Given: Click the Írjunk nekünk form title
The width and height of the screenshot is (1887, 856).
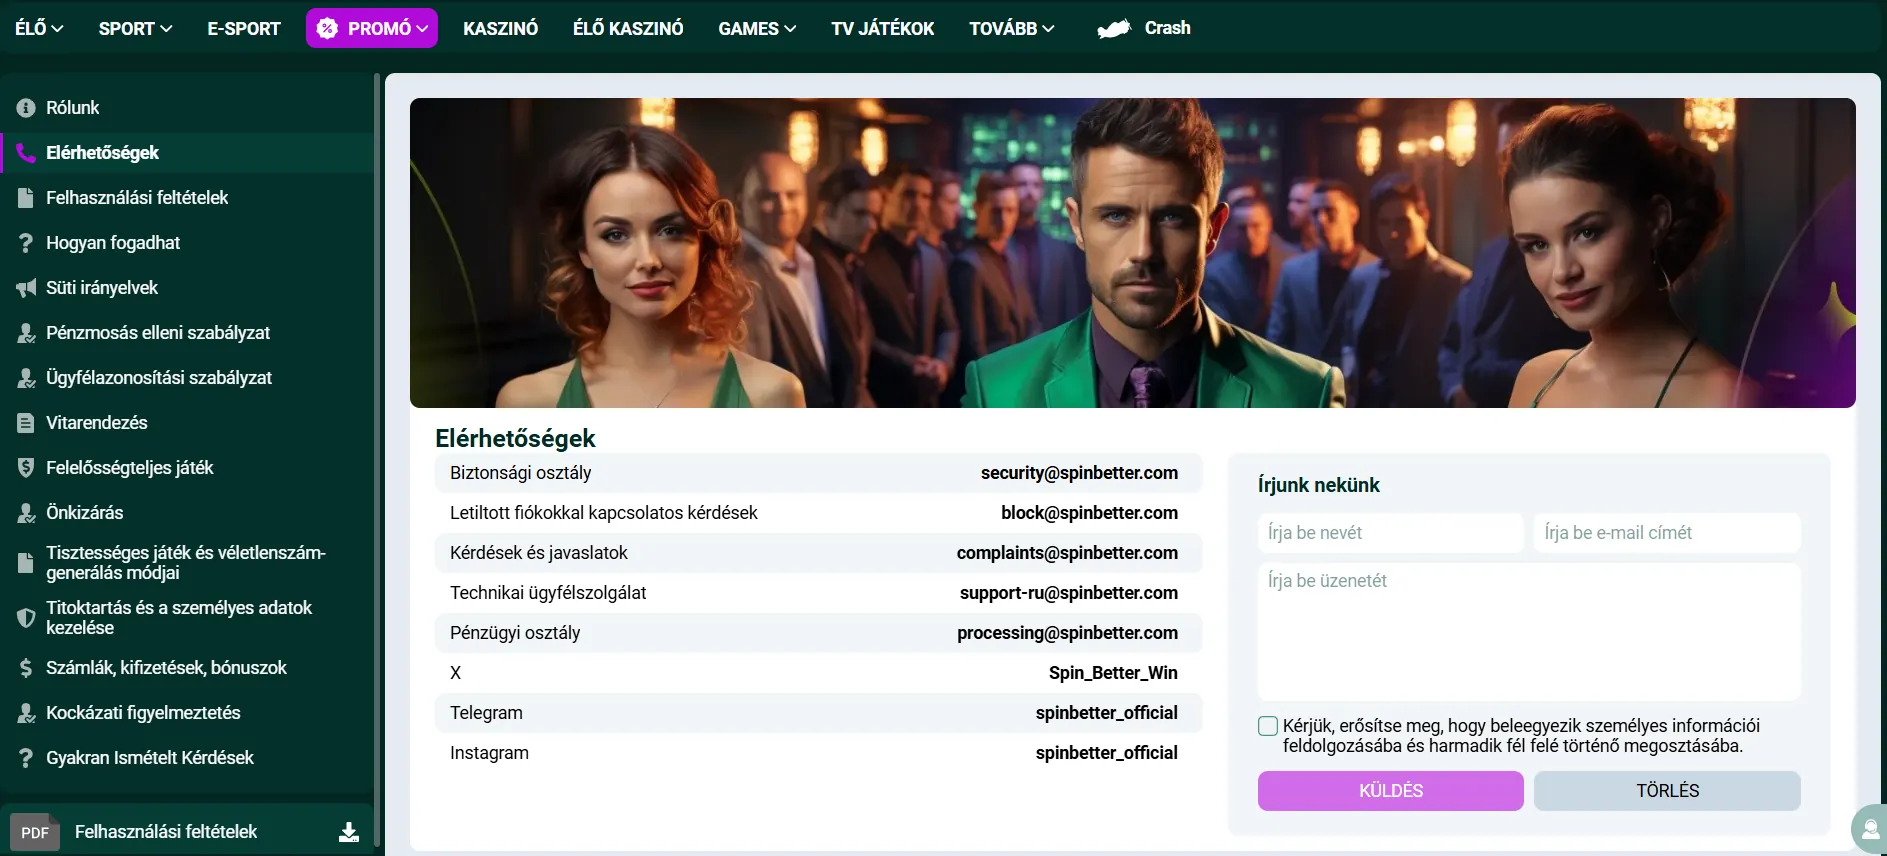Looking at the screenshot, I should [x=1318, y=485].
